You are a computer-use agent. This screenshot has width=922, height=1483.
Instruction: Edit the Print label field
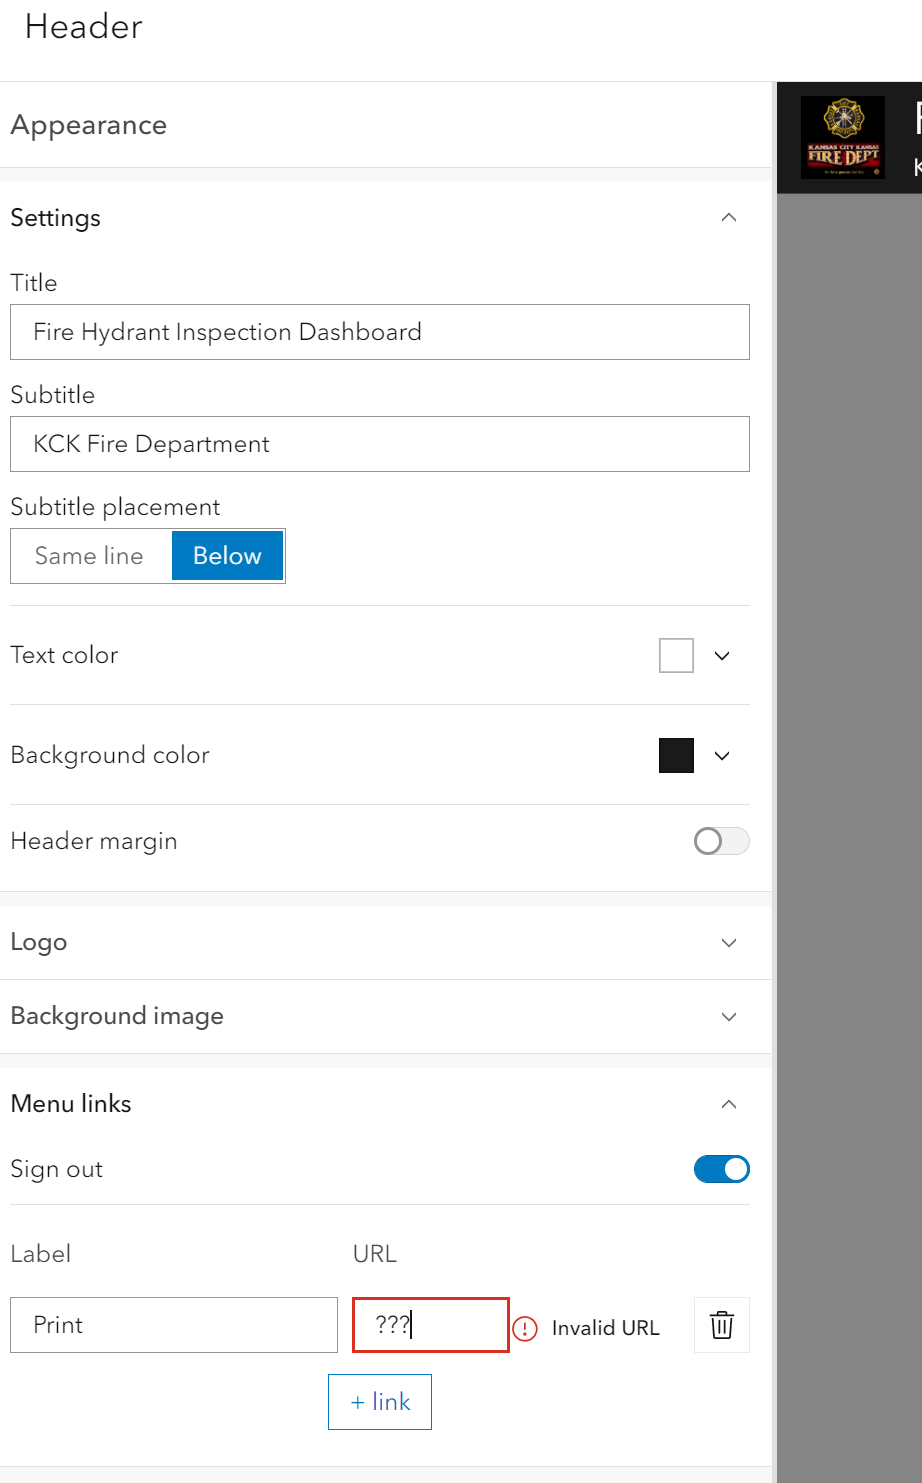coord(174,1325)
